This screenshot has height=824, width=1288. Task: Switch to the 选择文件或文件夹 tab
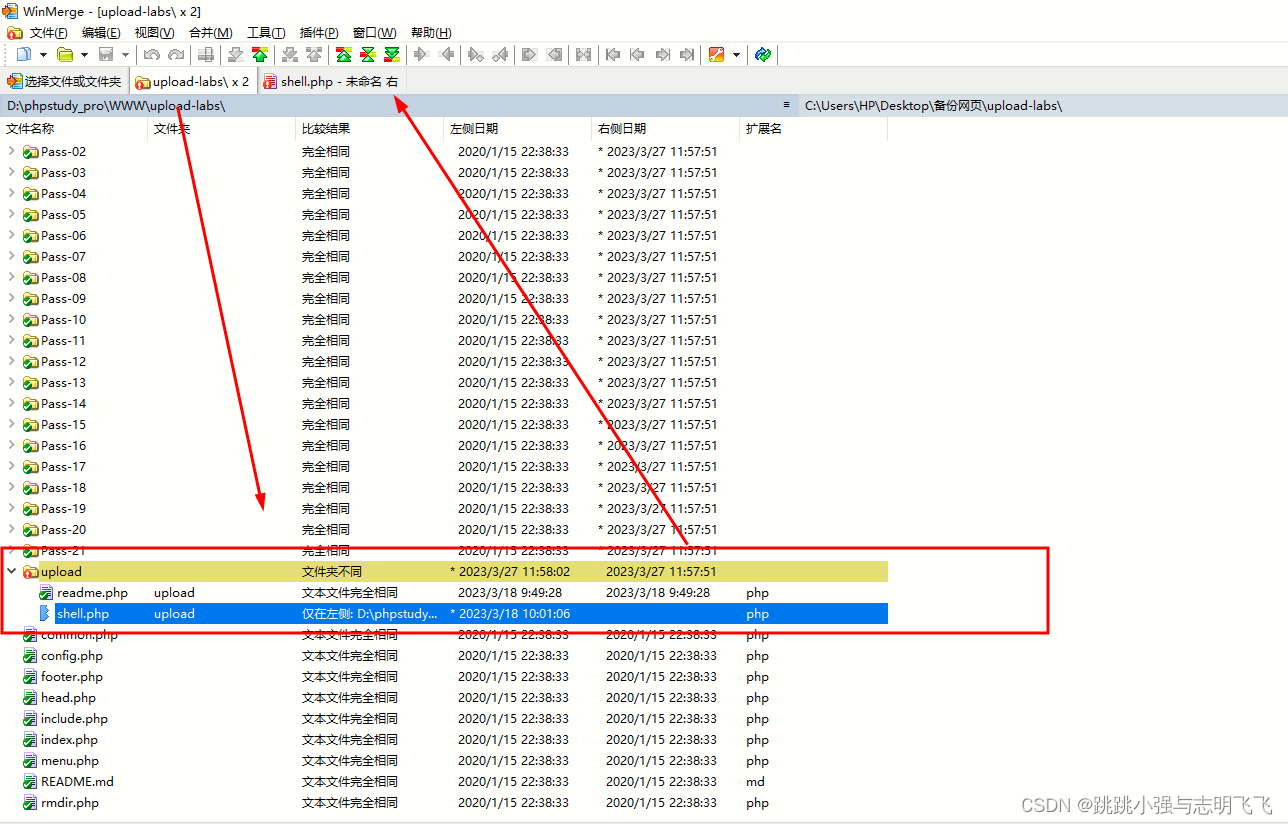tap(65, 82)
